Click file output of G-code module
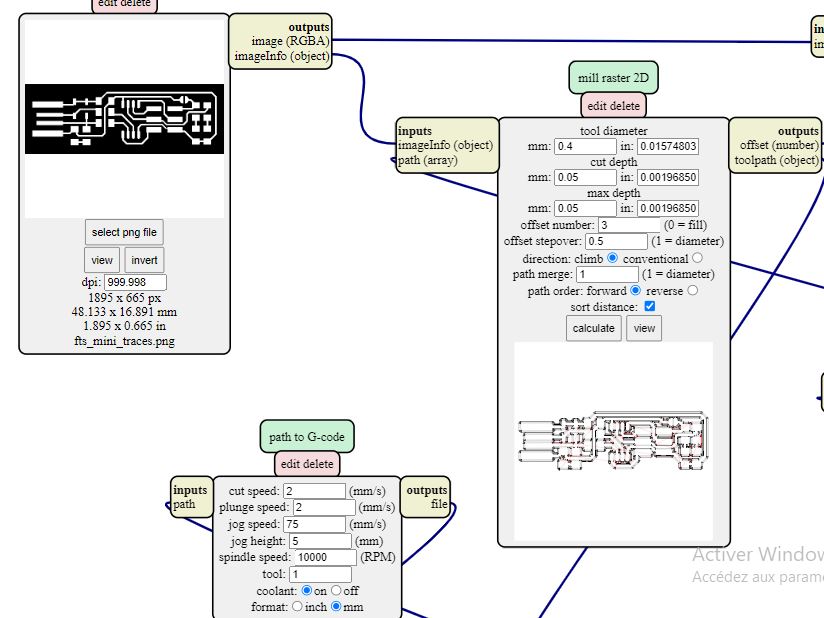This screenshot has height=618, width=824. point(439,504)
